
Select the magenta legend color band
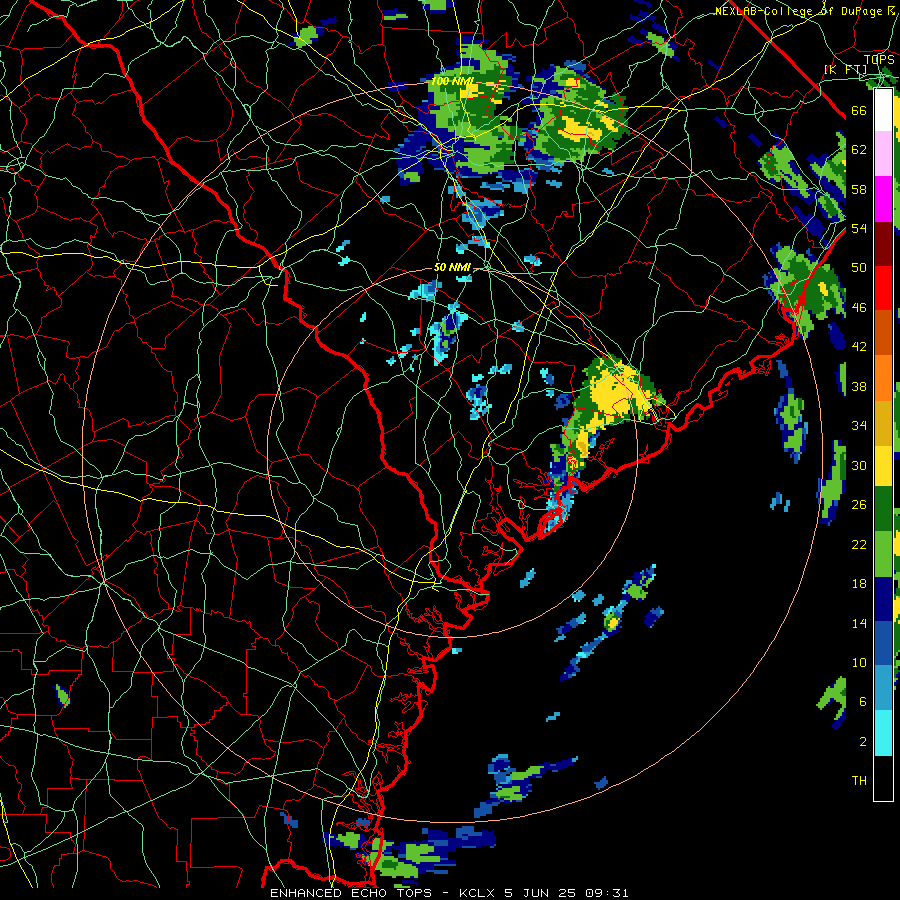click(x=883, y=199)
